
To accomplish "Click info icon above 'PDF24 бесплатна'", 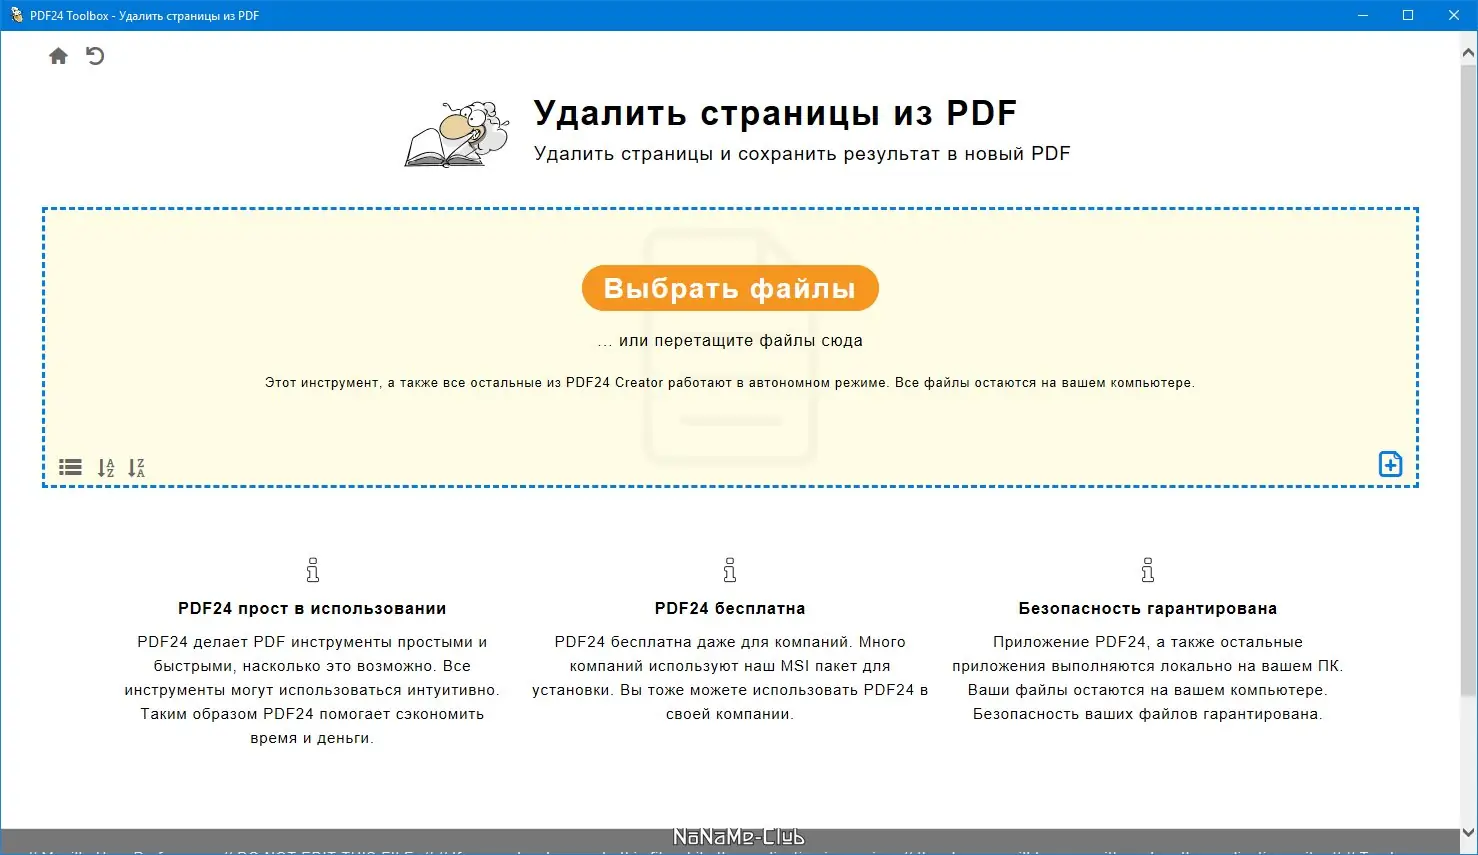I will [x=730, y=570].
